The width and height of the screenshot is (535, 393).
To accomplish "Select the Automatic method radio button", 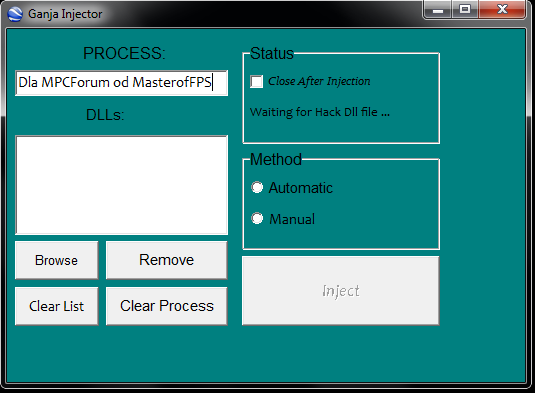I will 257,187.
